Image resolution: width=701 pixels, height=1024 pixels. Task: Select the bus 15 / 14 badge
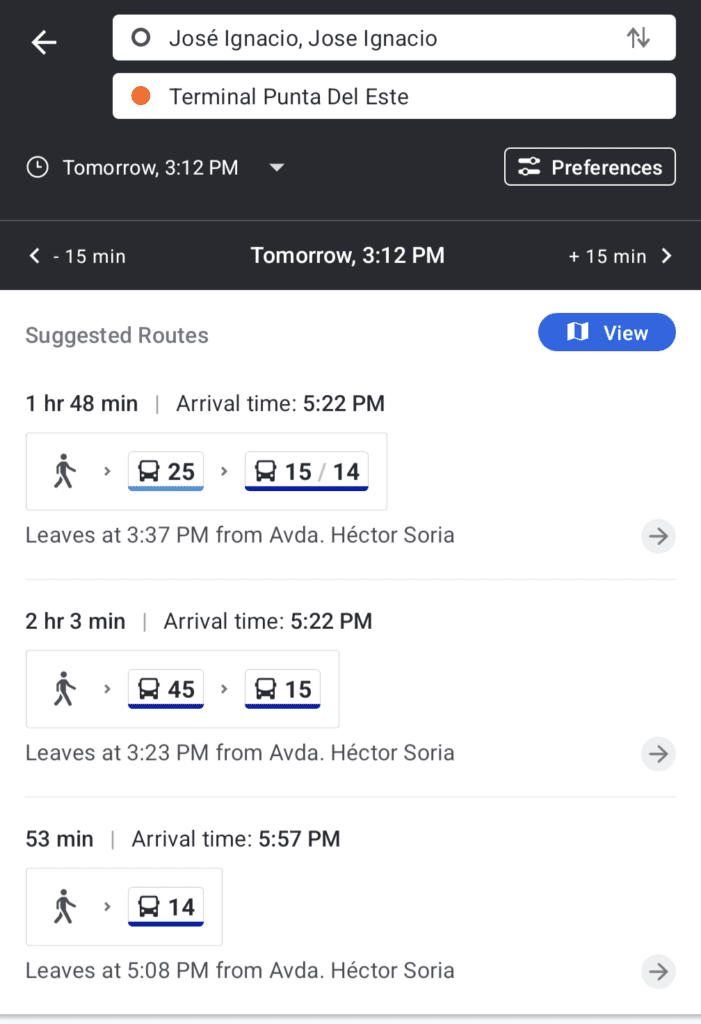tap(306, 471)
